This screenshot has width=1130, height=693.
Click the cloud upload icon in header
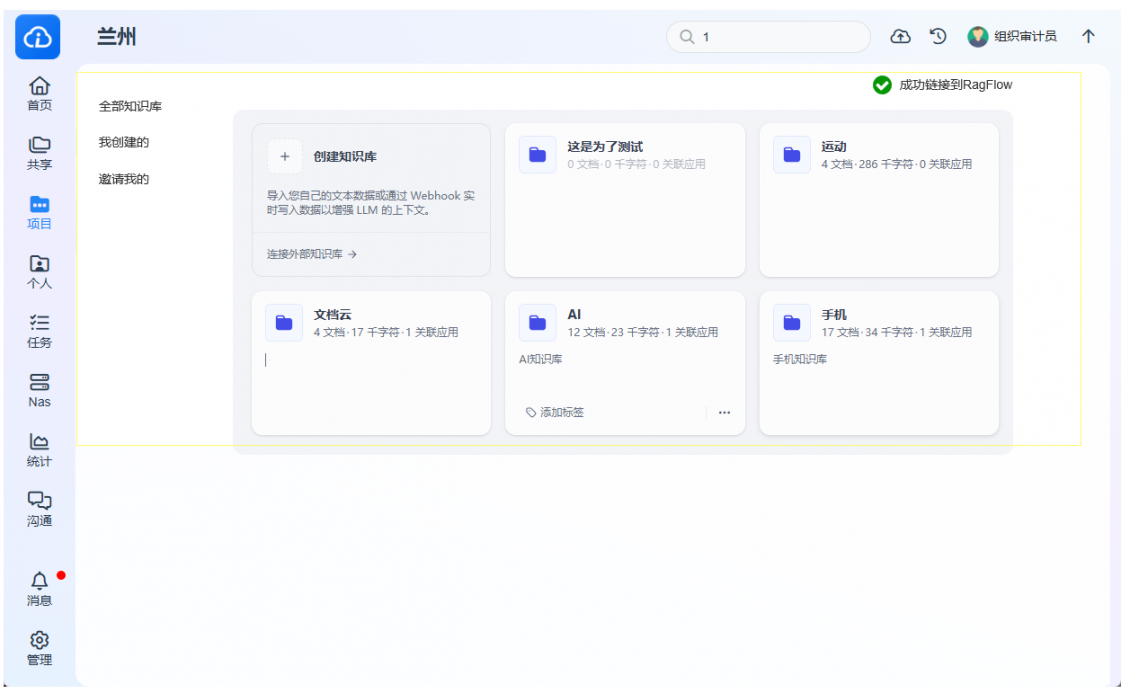click(900, 37)
